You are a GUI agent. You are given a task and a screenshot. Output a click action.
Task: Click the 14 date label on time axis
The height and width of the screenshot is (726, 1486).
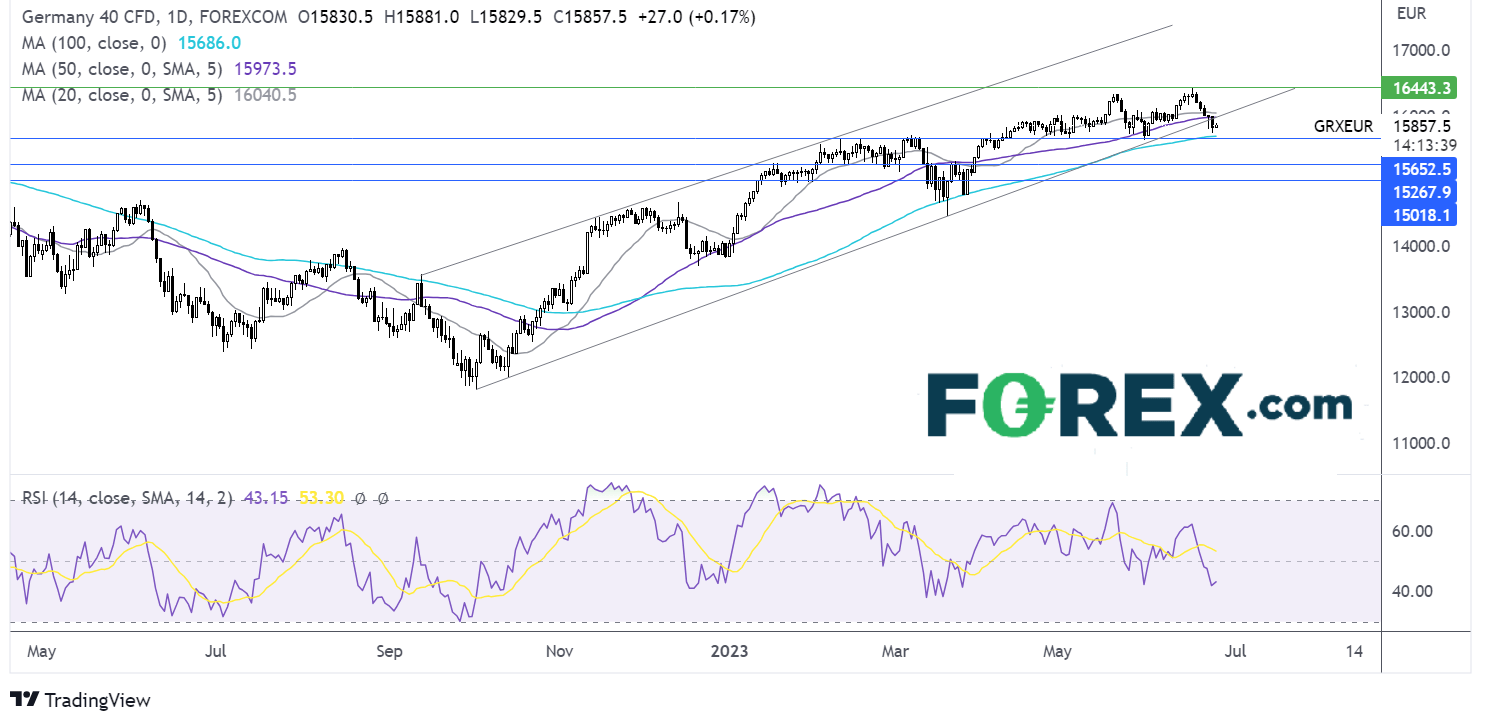tap(1354, 652)
